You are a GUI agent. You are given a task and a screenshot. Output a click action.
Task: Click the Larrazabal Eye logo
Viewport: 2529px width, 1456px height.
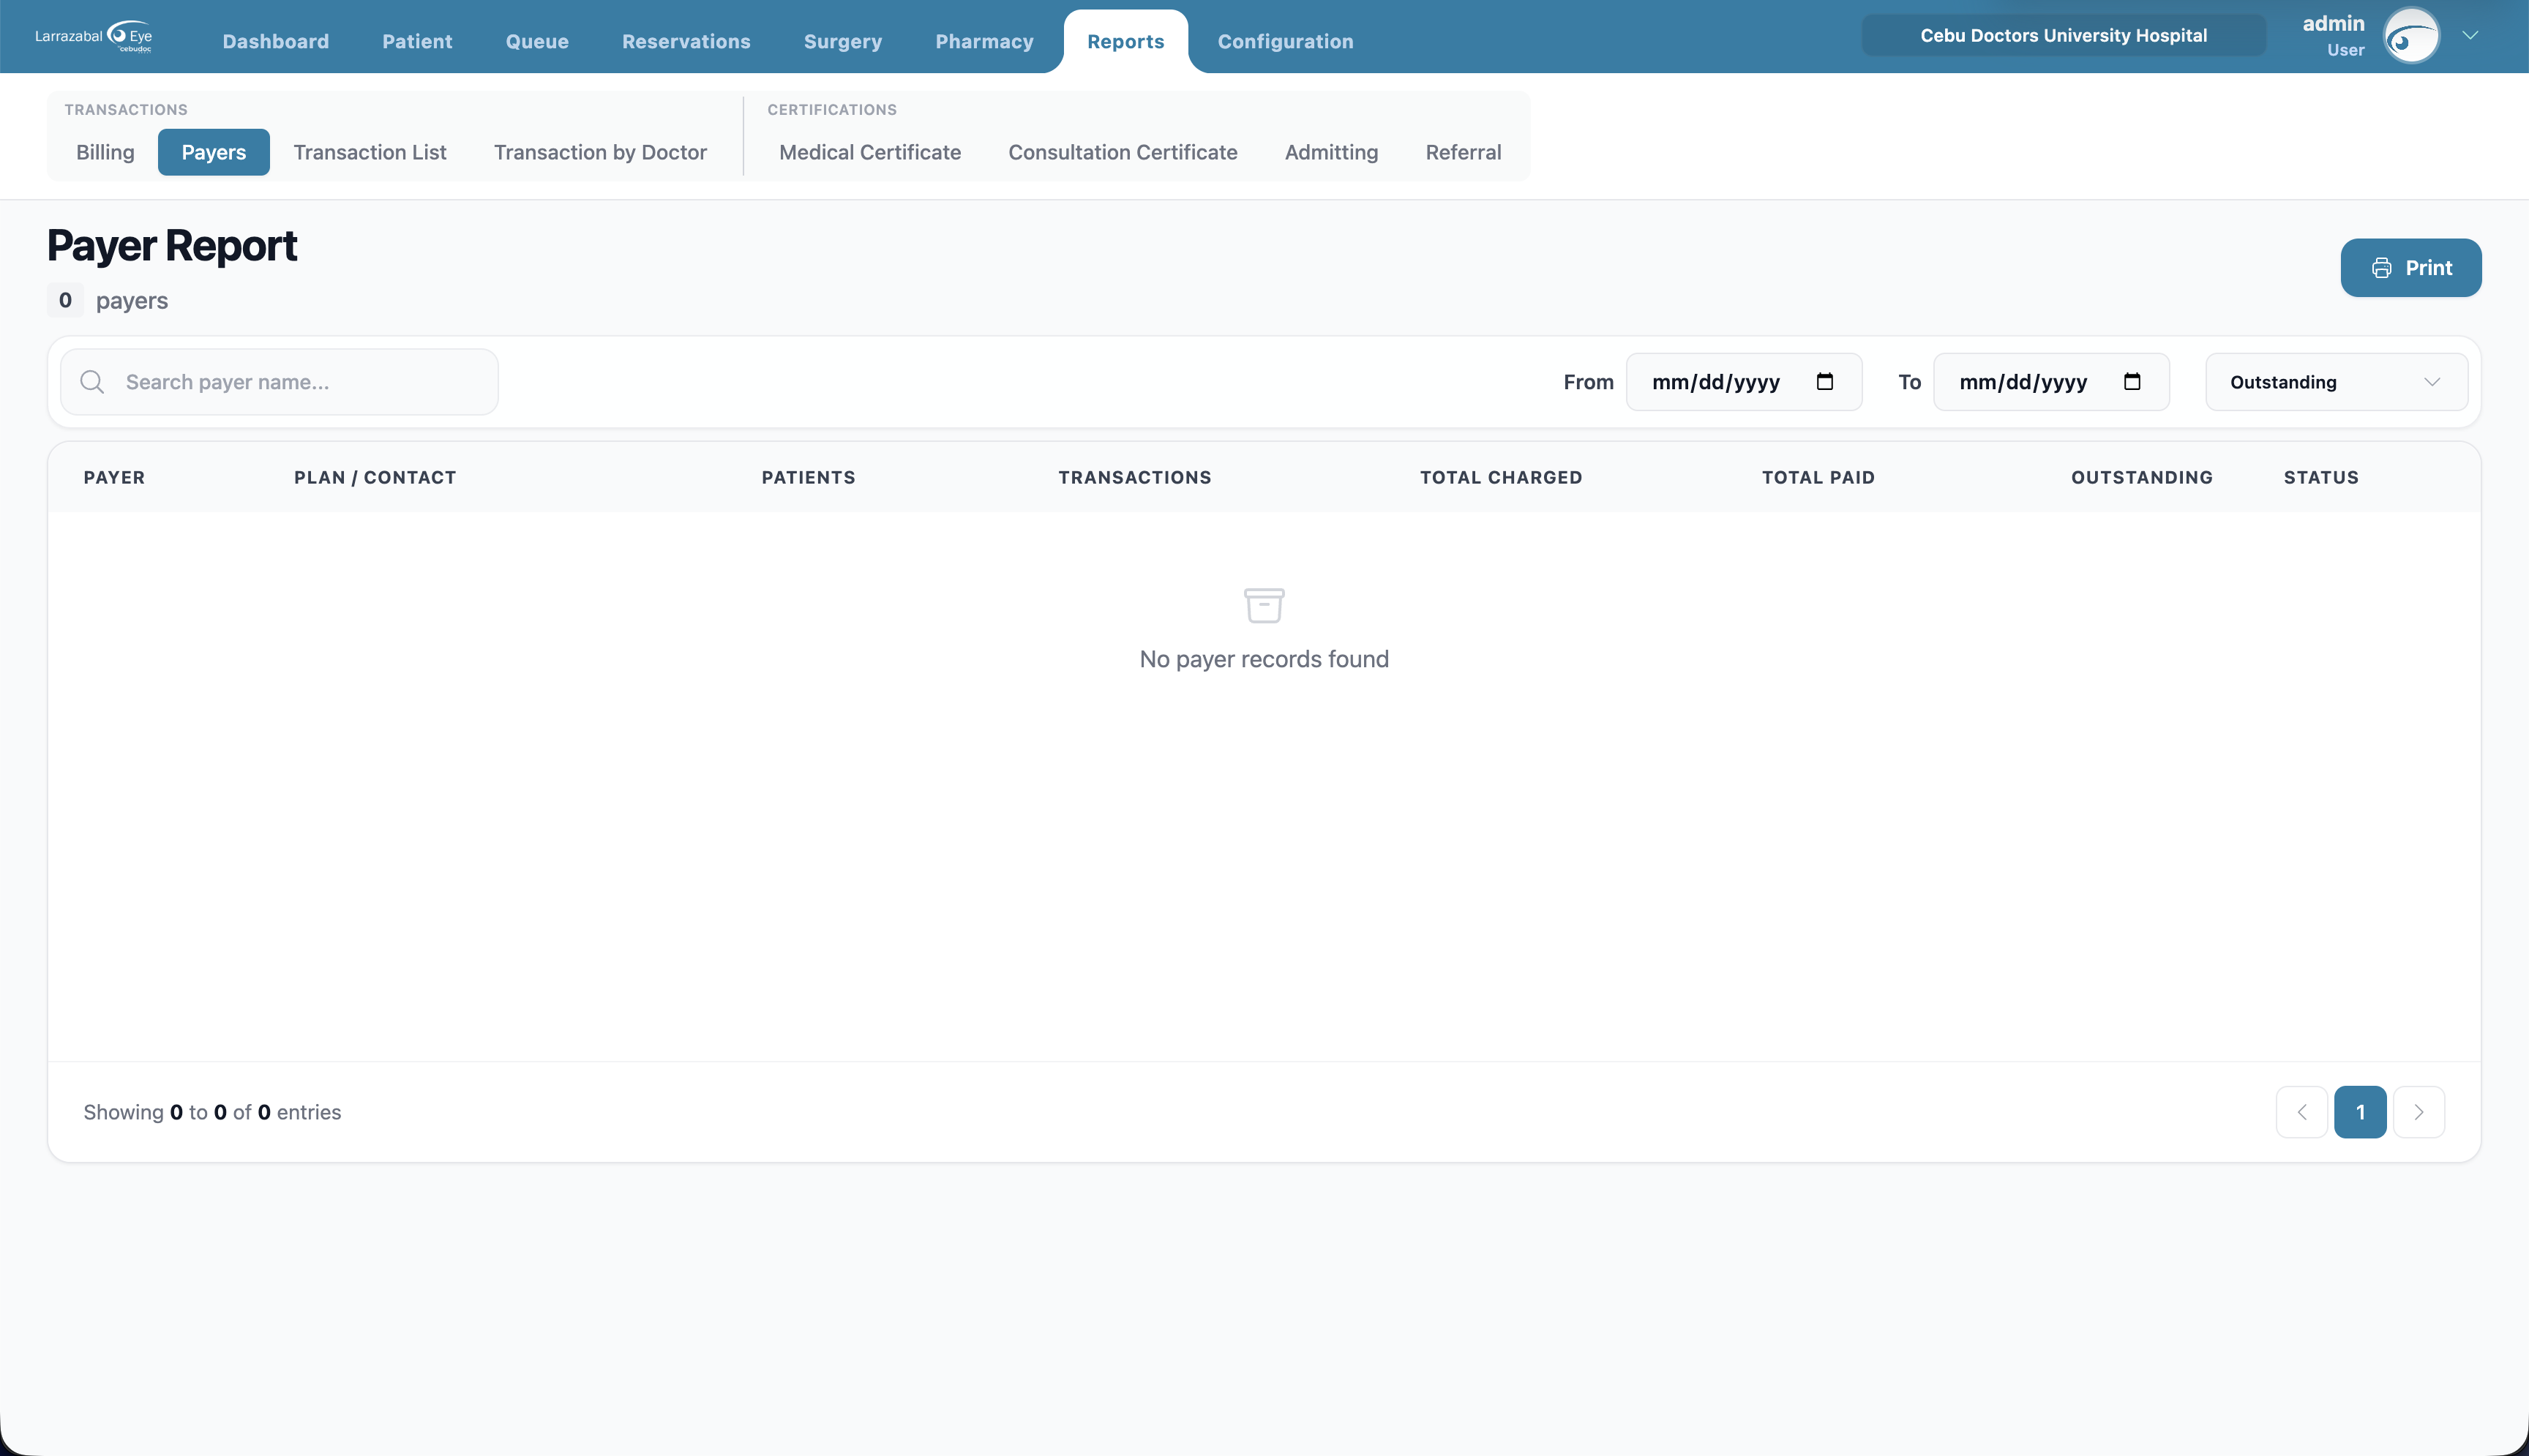point(94,36)
